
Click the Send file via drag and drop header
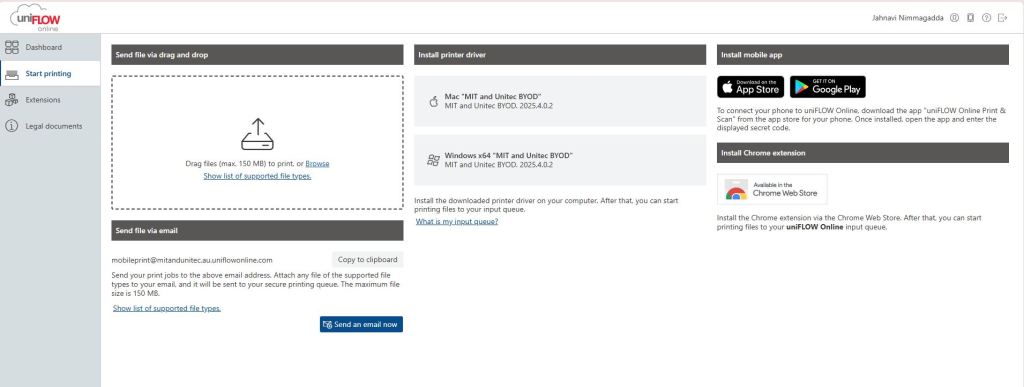(257, 55)
